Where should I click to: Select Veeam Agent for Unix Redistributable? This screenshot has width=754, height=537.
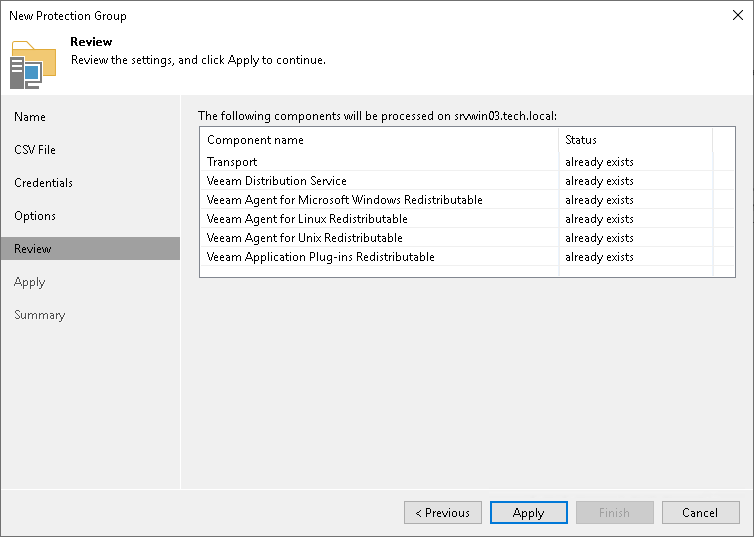tap(467, 238)
